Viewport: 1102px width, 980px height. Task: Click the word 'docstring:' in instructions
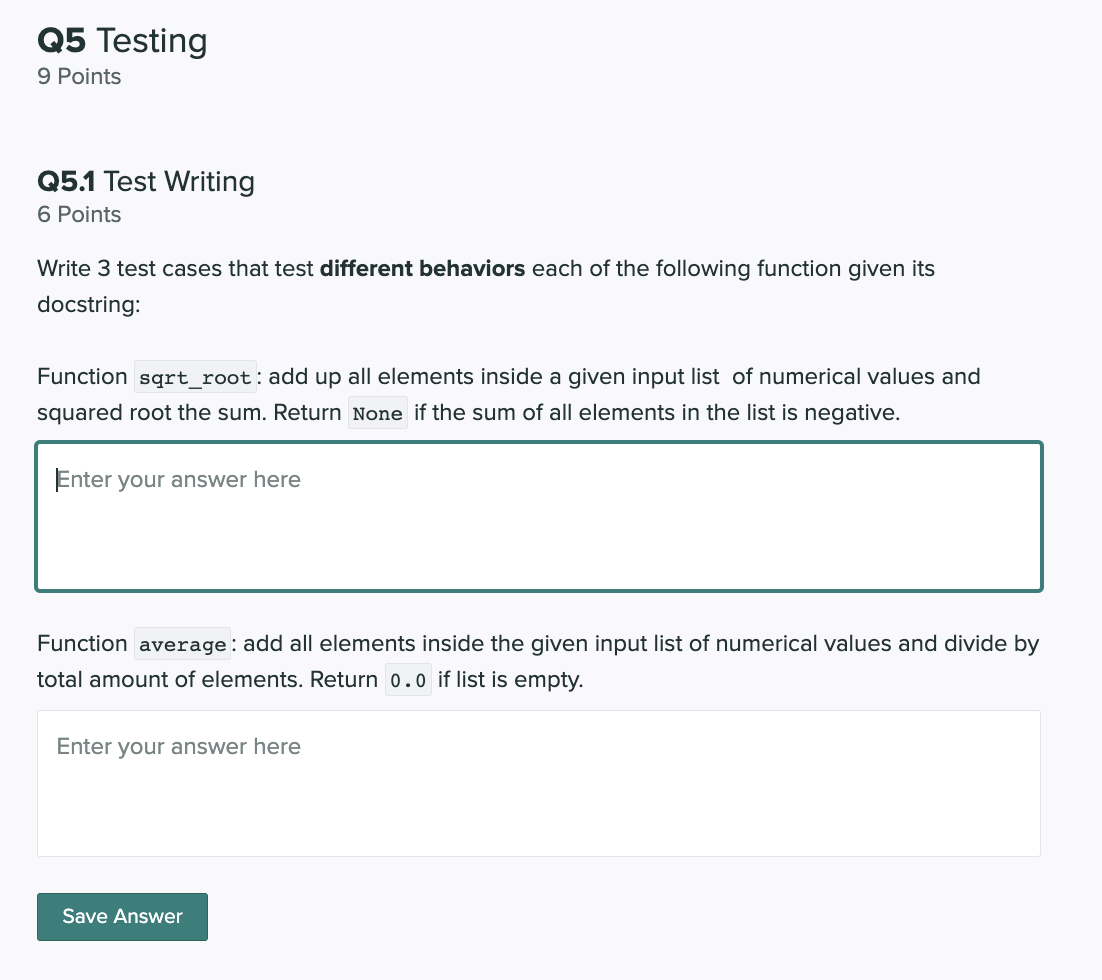[89, 304]
